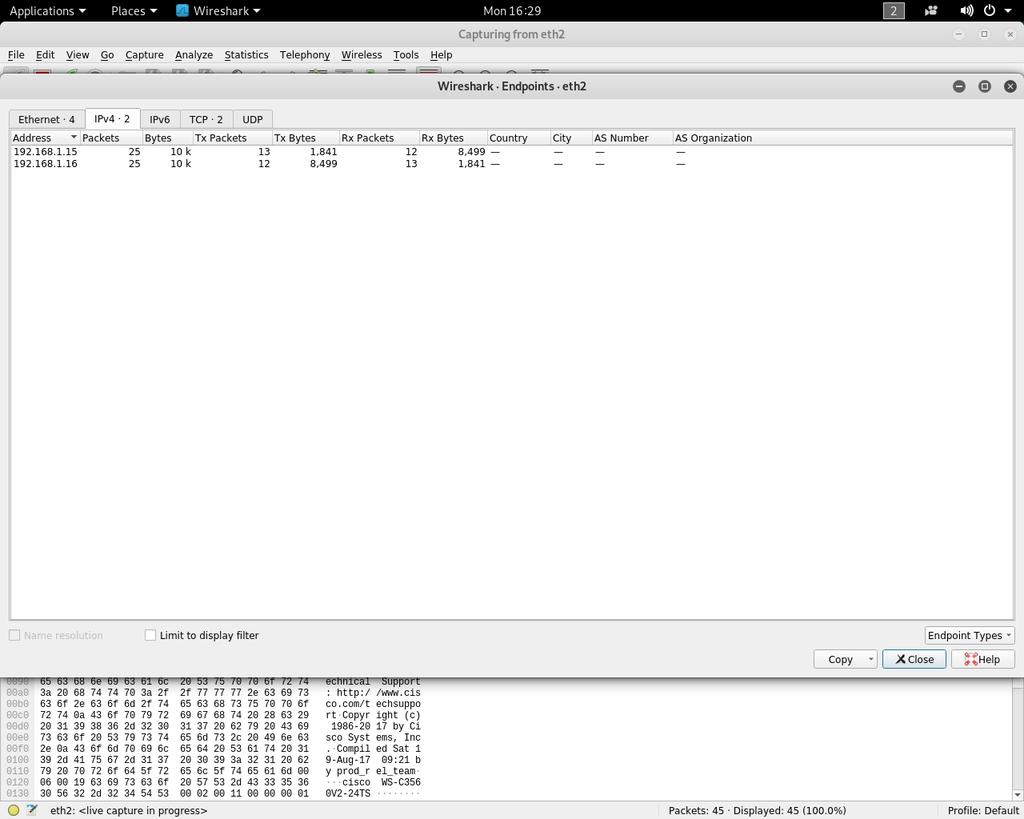Sort by Rx Packets column header

click(x=379, y=138)
